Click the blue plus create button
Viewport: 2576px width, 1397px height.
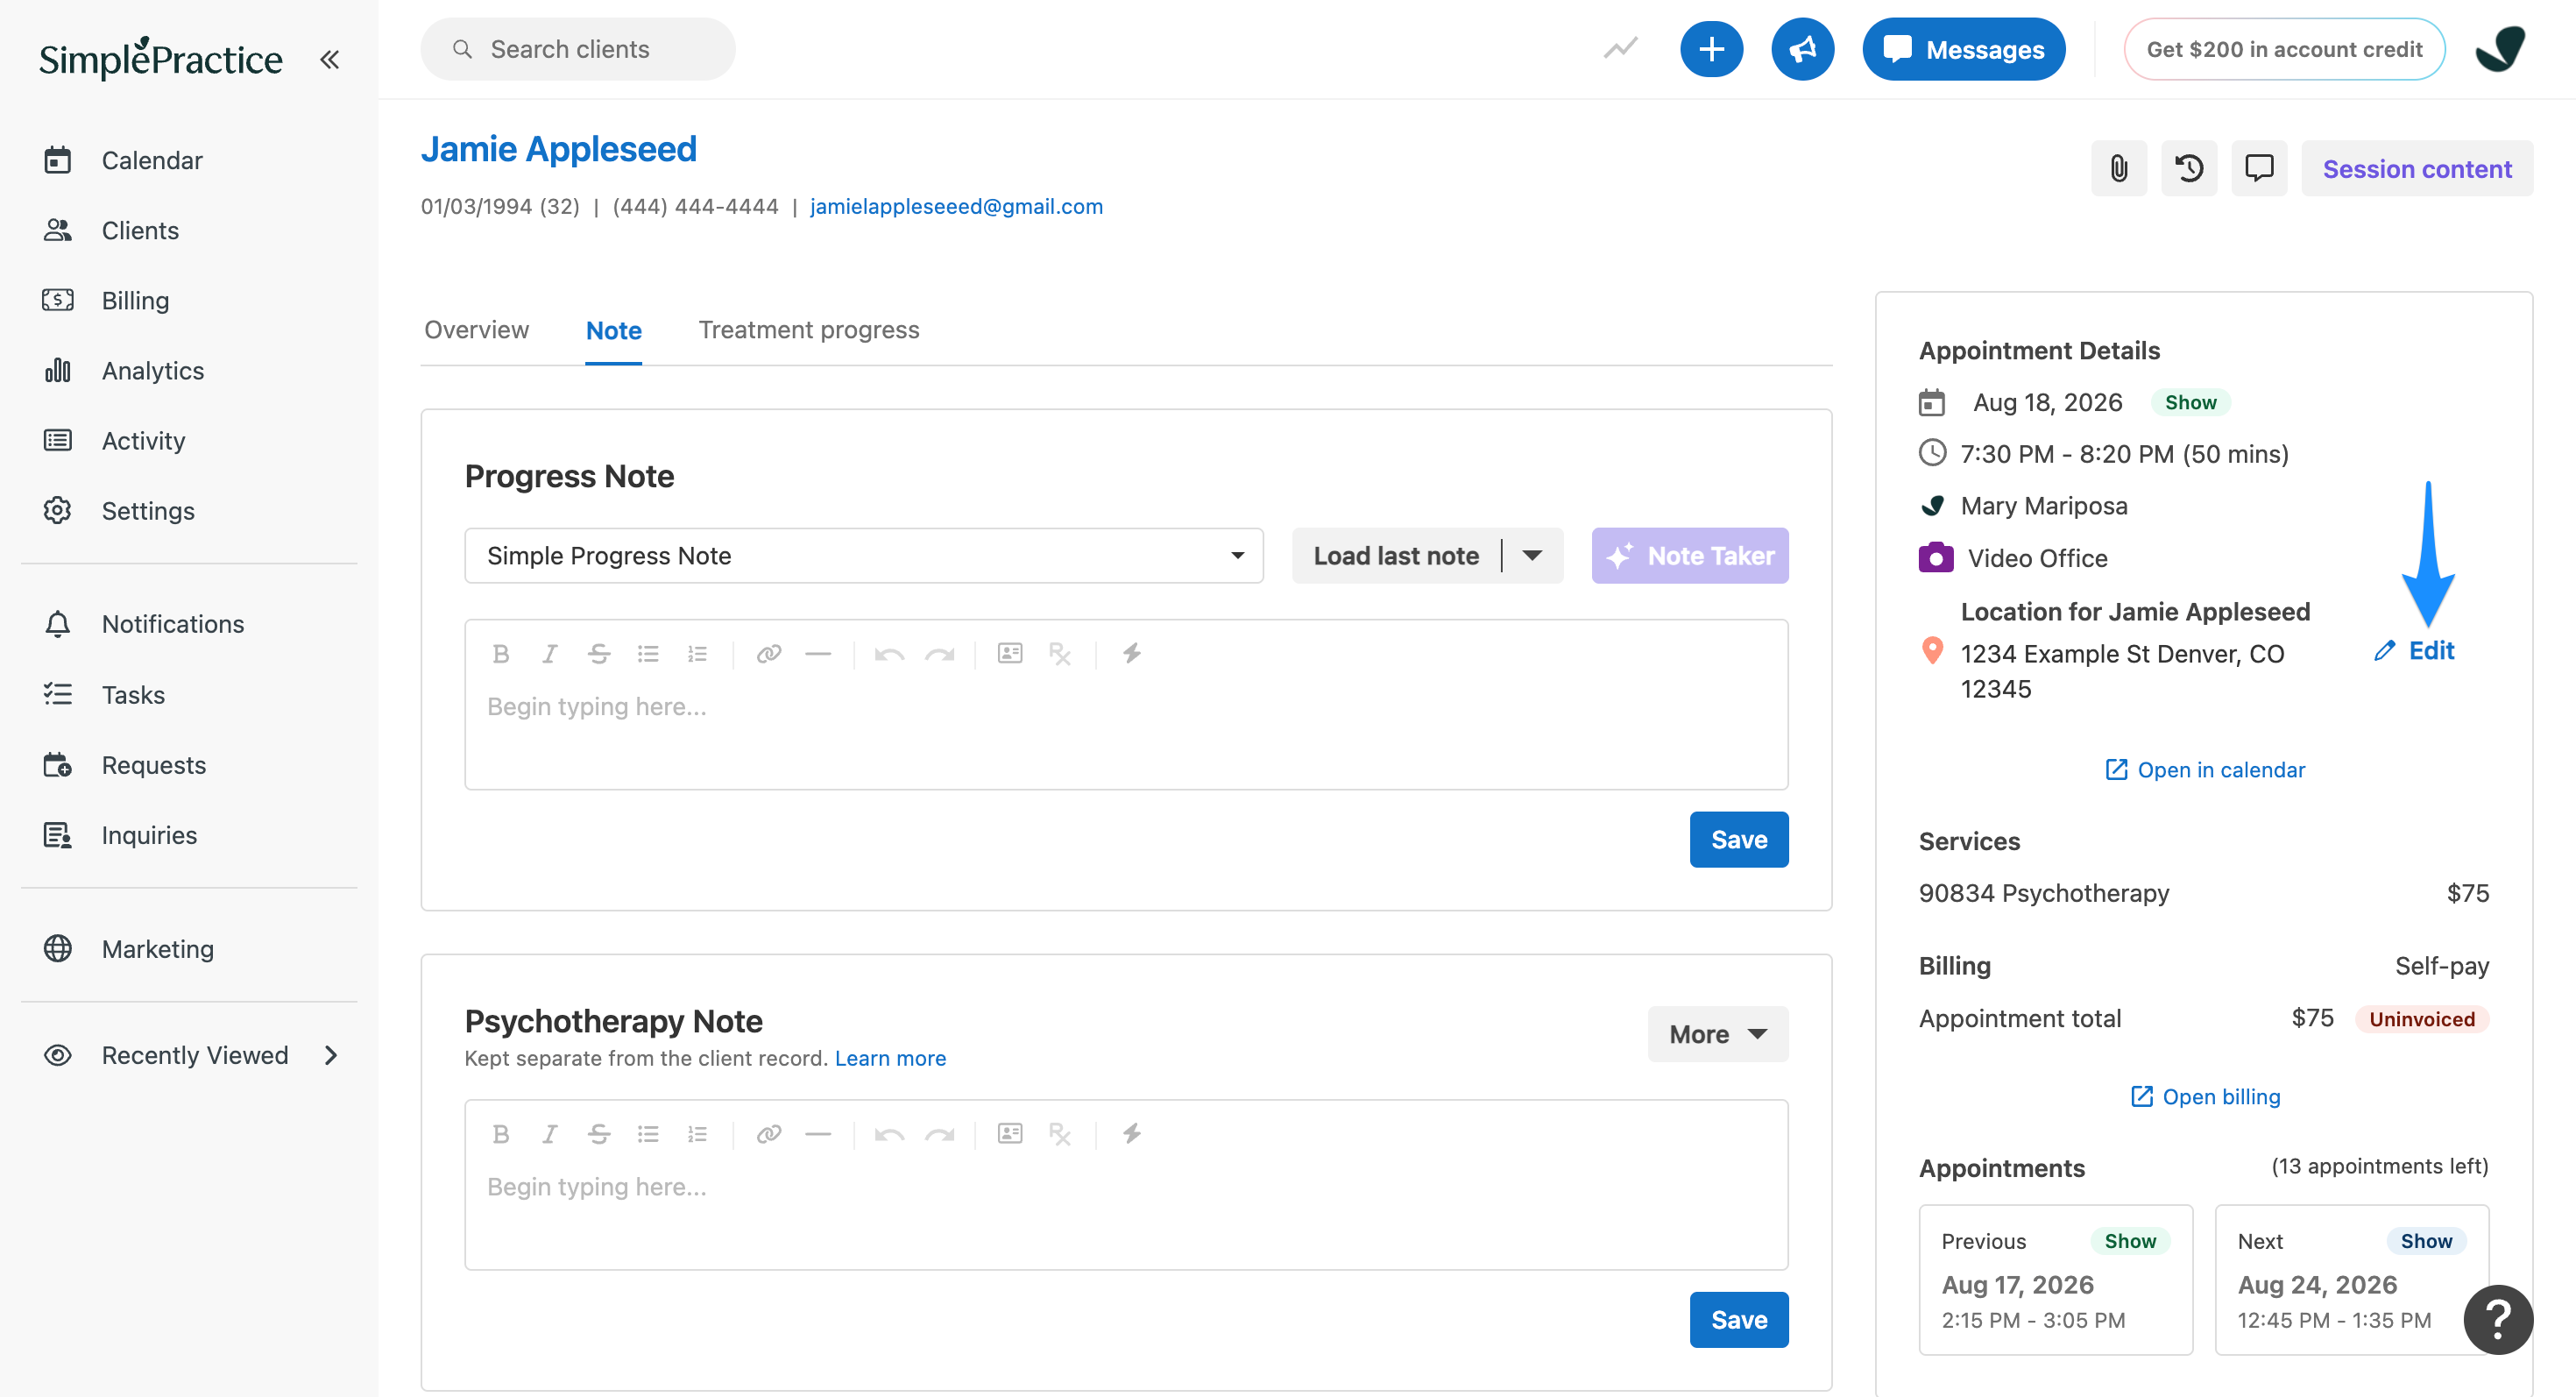point(1711,49)
